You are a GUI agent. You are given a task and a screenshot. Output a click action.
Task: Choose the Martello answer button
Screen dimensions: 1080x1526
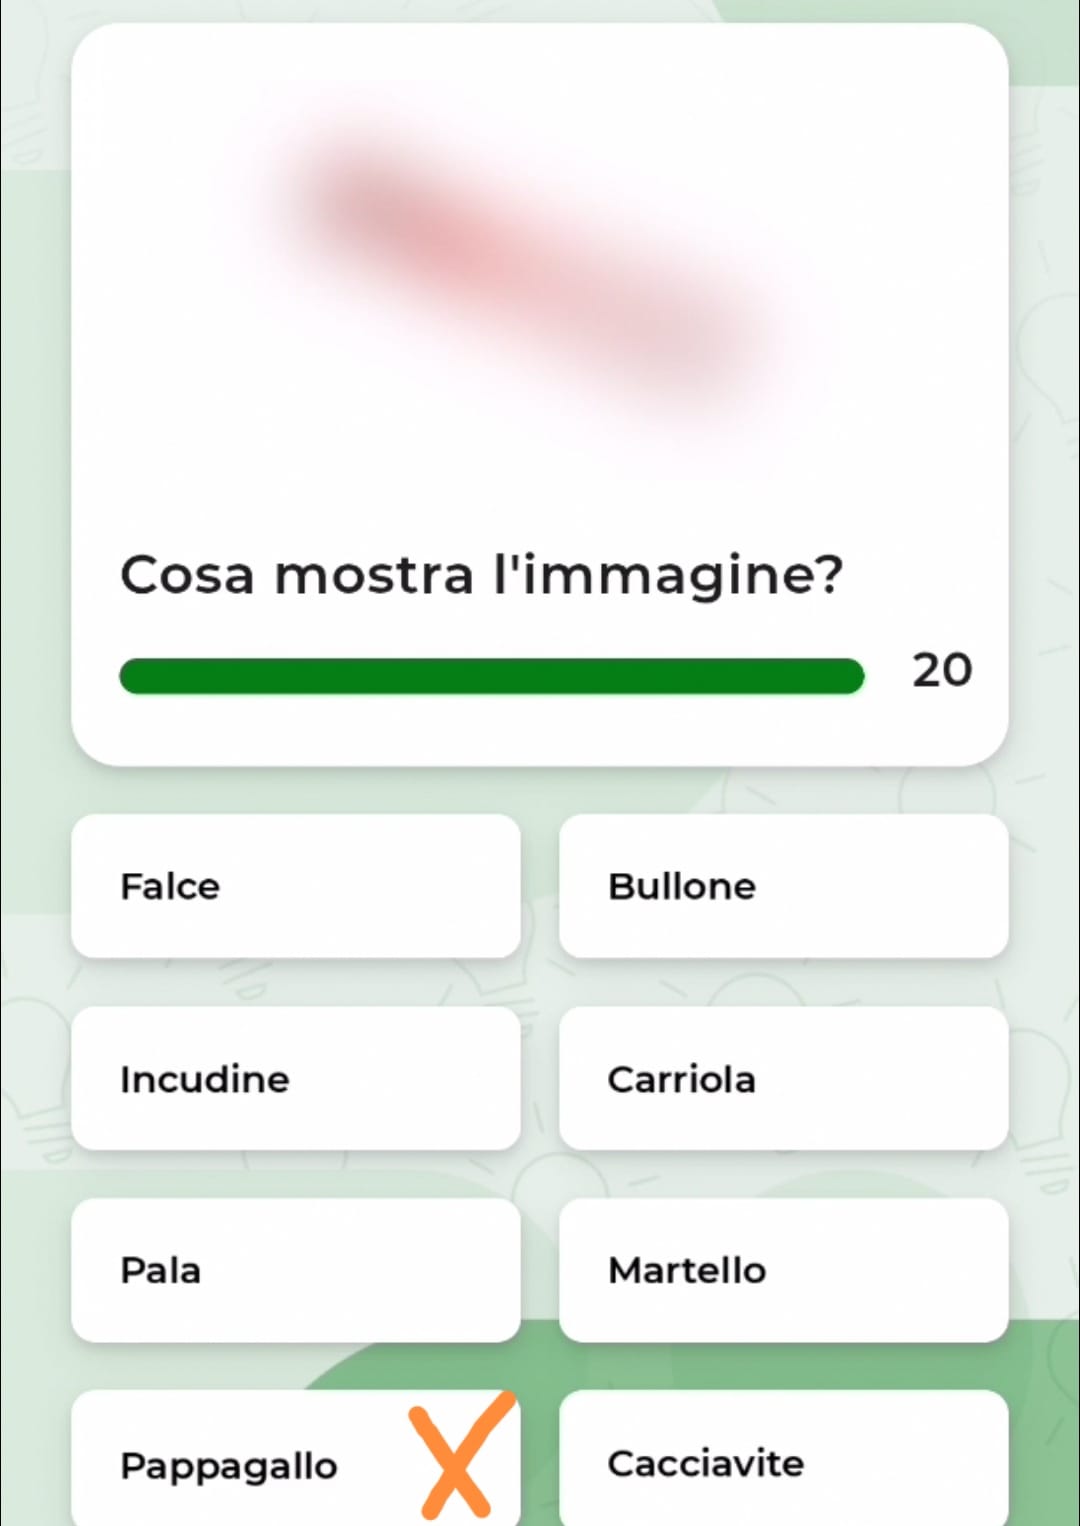pyautogui.click(x=783, y=1270)
